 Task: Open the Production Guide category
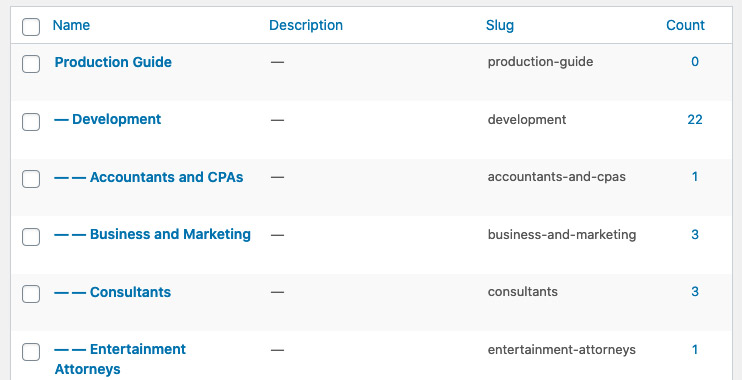click(x=113, y=62)
